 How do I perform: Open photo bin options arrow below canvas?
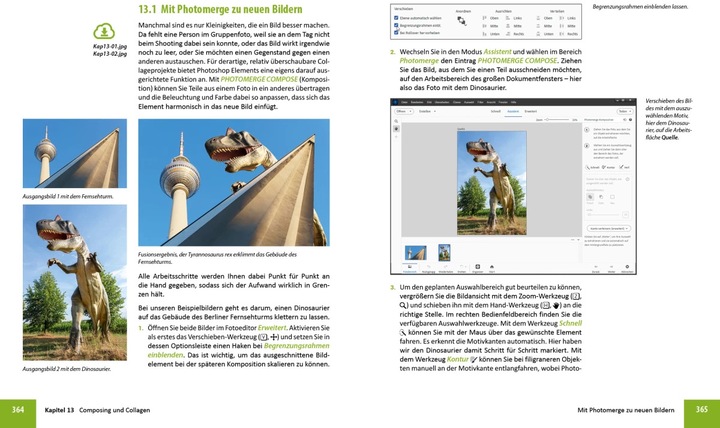(x=578, y=240)
